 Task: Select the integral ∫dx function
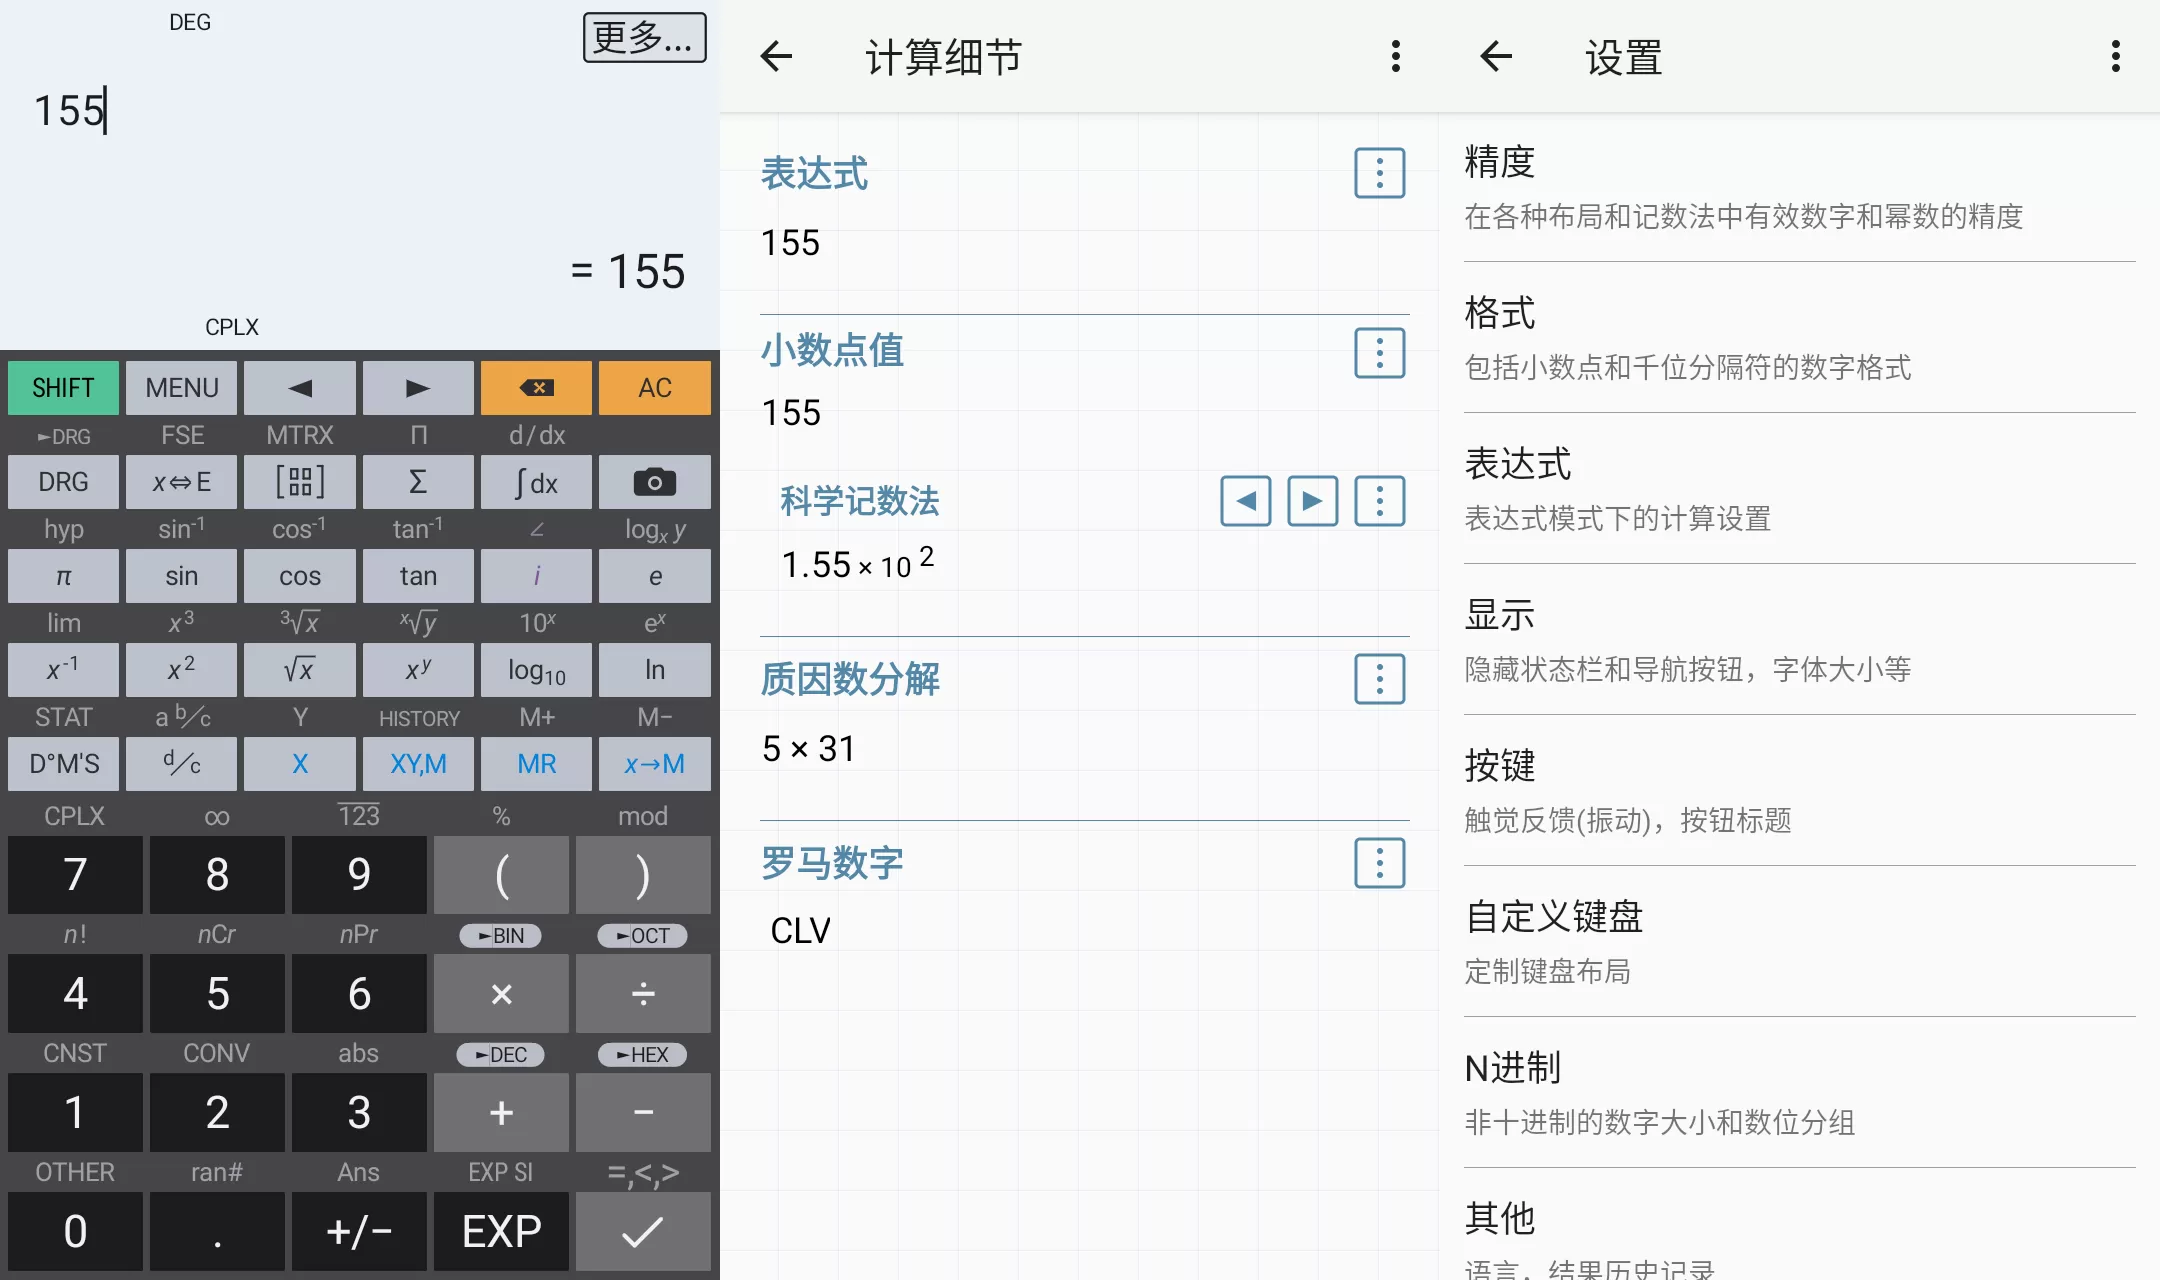point(536,482)
